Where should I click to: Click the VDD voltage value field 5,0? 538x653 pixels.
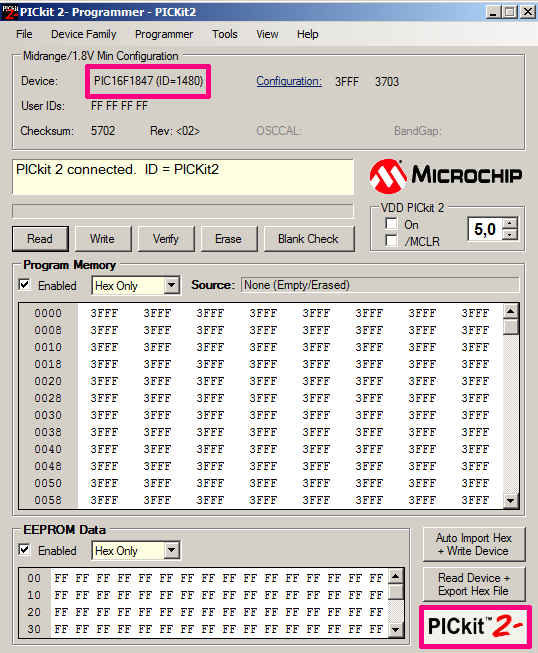(x=485, y=229)
